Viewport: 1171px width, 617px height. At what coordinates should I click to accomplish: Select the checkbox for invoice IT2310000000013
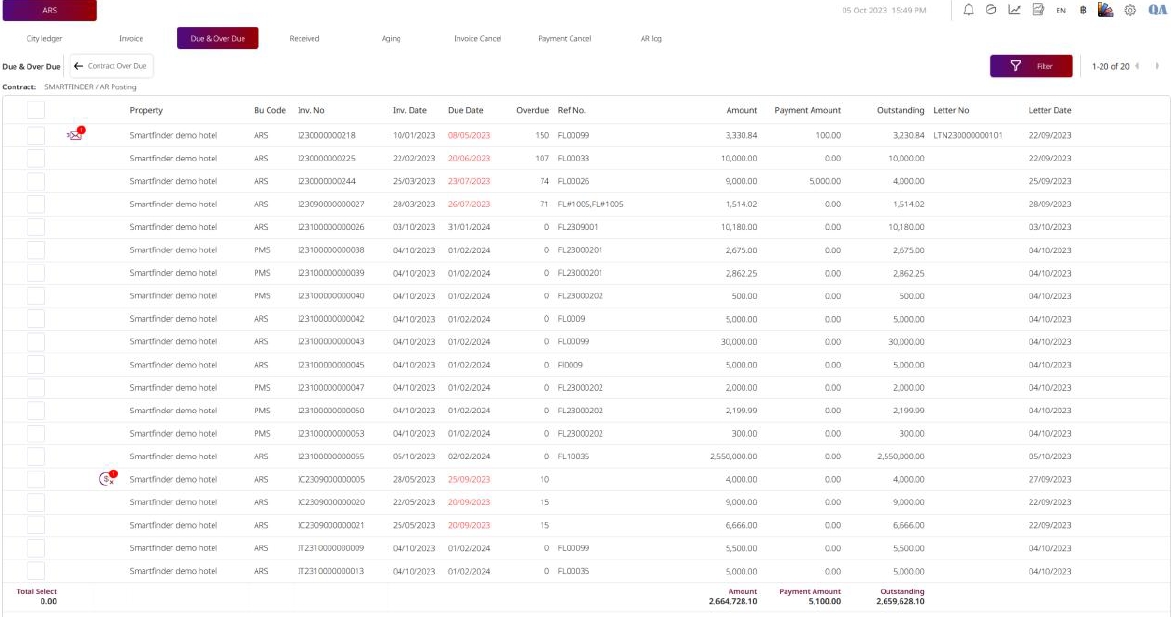click(35, 571)
